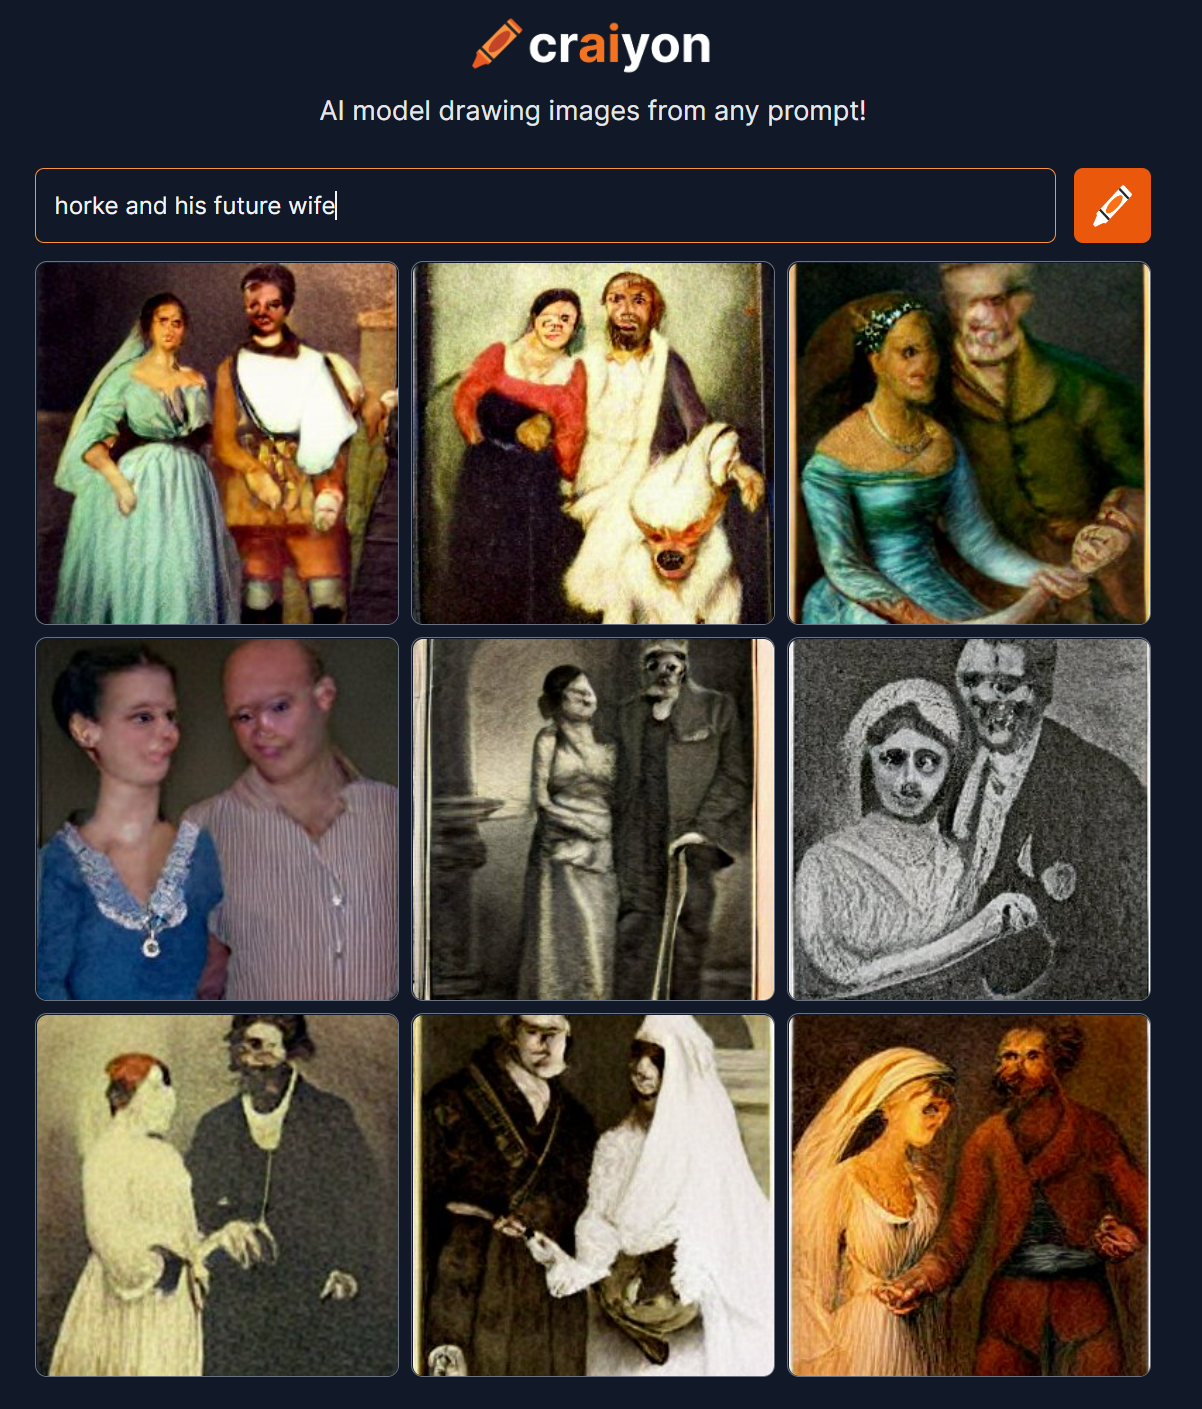Click end of prompt text after 'wife'
Image resolution: width=1202 pixels, height=1409 pixels.
336,205
